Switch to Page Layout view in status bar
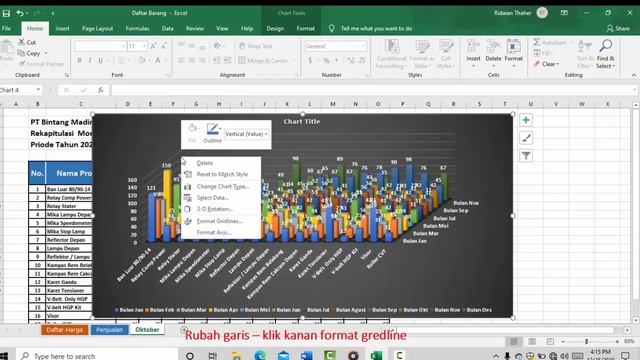Viewport: 640px width, 360px height. (532, 341)
